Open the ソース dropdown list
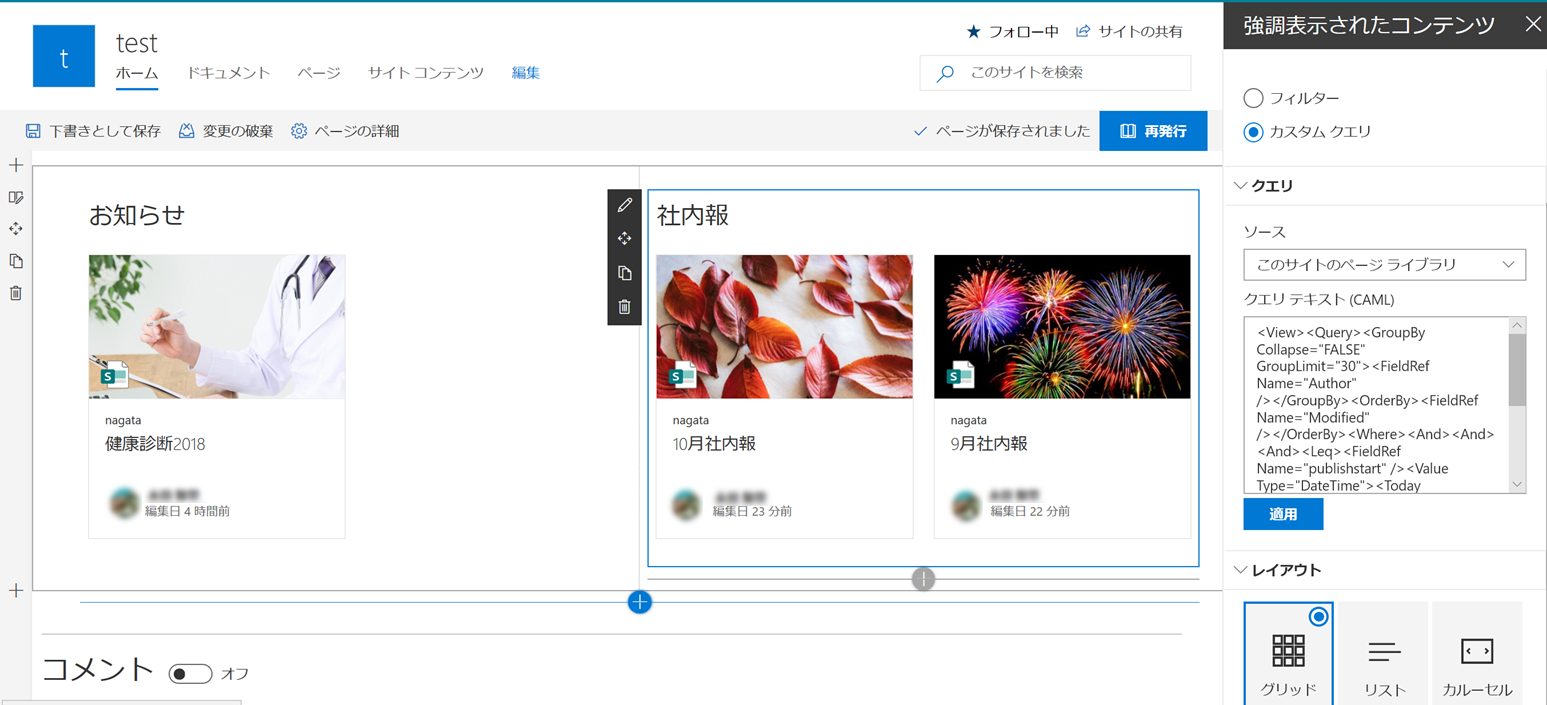Viewport: 1547px width, 705px height. point(1384,265)
